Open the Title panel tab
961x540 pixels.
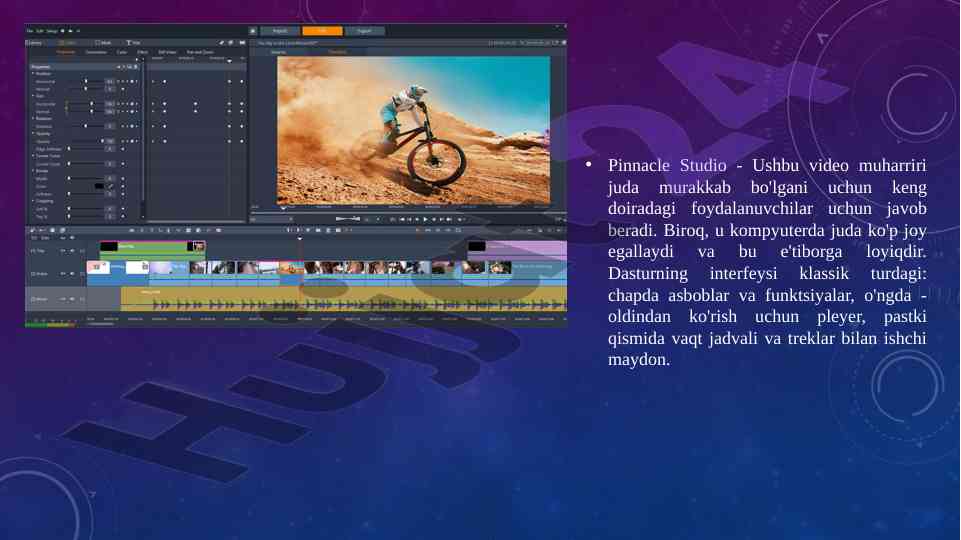click(134, 43)
